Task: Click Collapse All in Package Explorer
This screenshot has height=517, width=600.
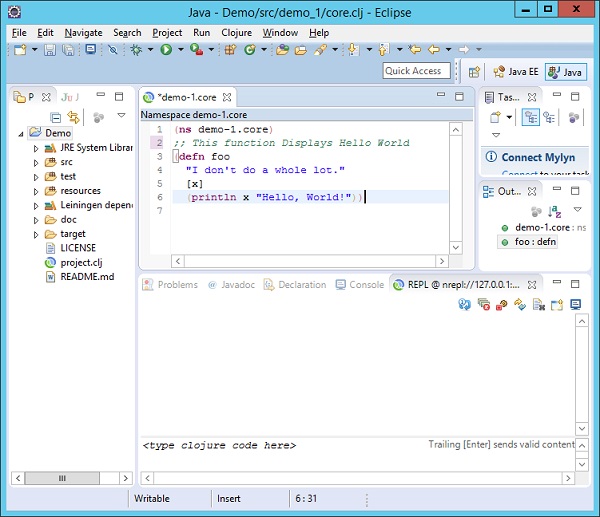Action: pos(56,117)
